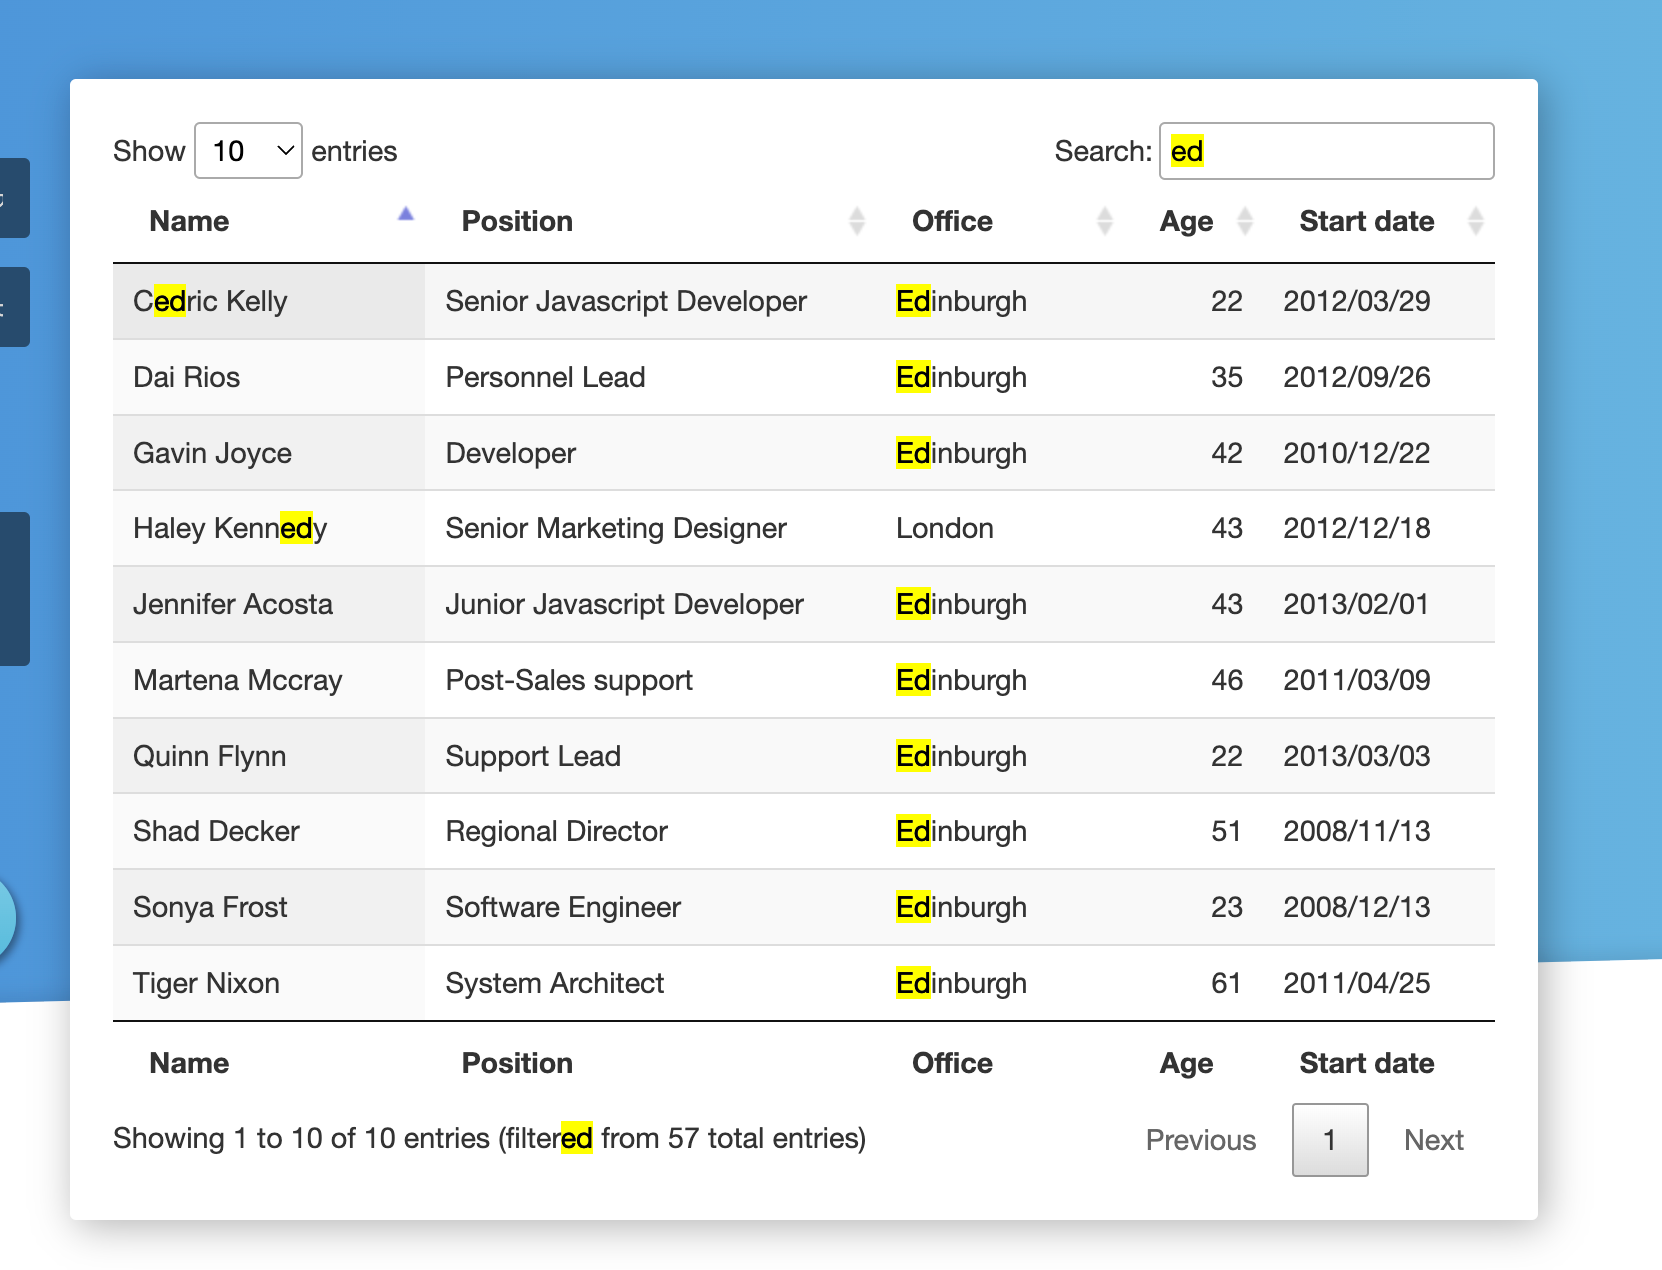
Task: Select the Shad Decker name cell
Action: pos(269,831)
